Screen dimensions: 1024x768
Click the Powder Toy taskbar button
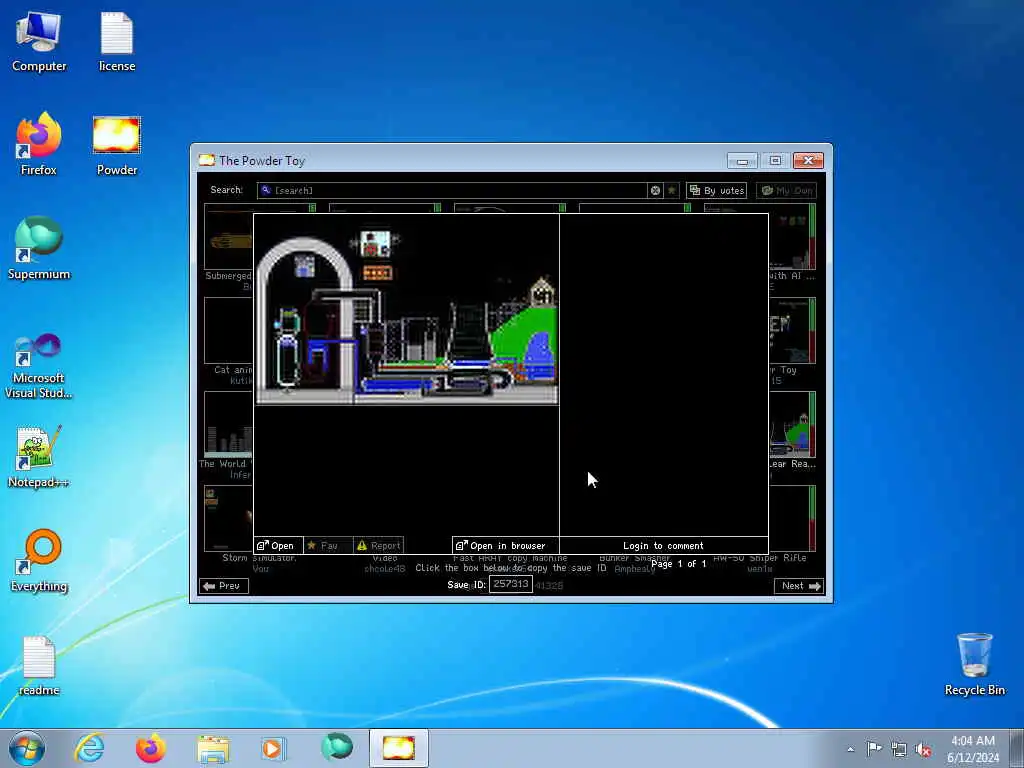pyautogui.click(x=398, y=748)
